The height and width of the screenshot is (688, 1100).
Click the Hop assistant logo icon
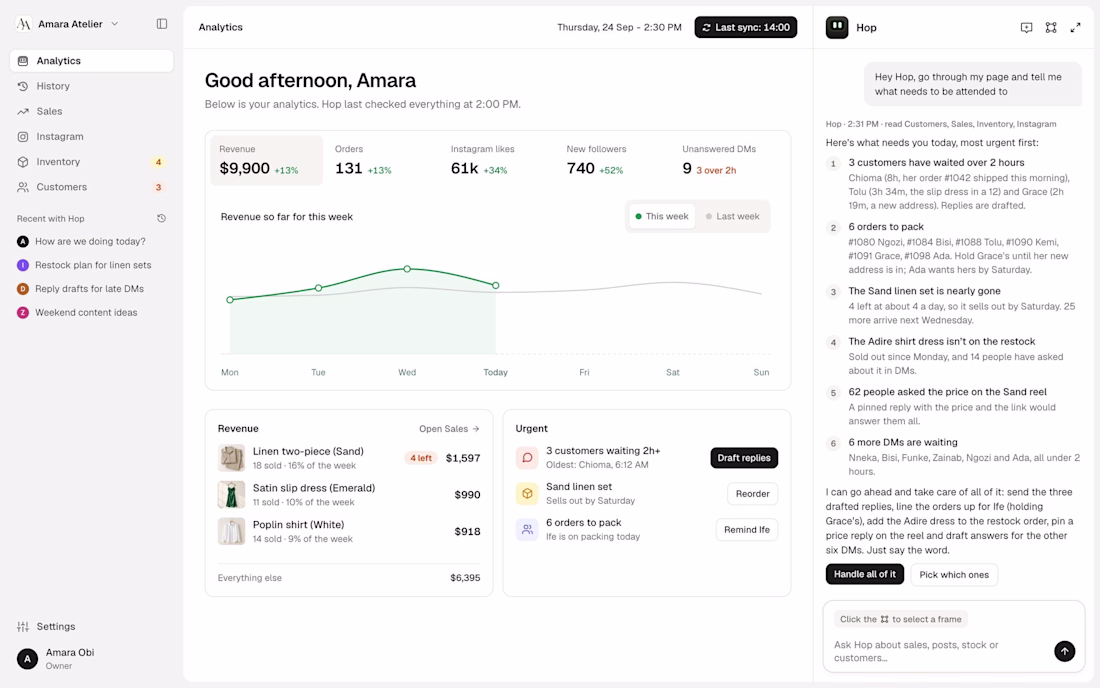837,27
